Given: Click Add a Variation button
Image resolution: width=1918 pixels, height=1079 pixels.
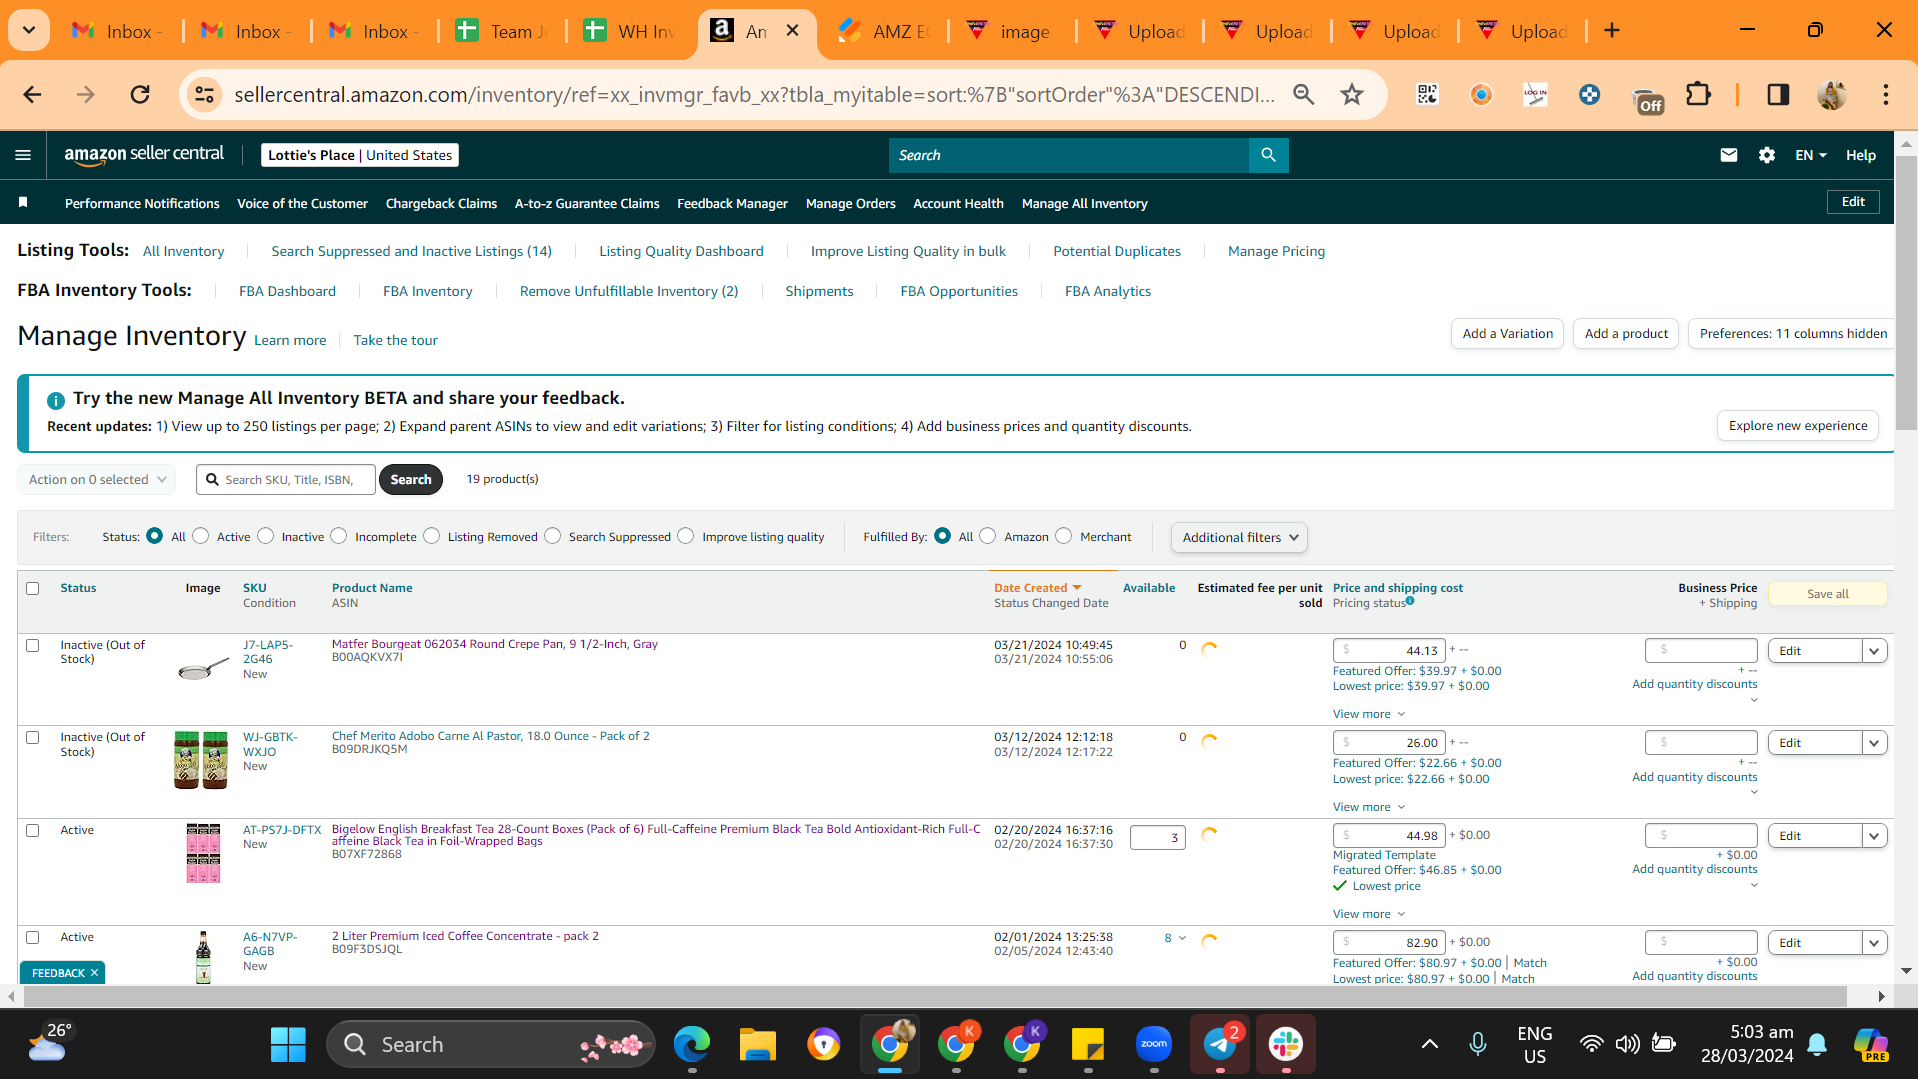Looking at the screenshot, I should pyautogui.click(x=1507, y=334).
